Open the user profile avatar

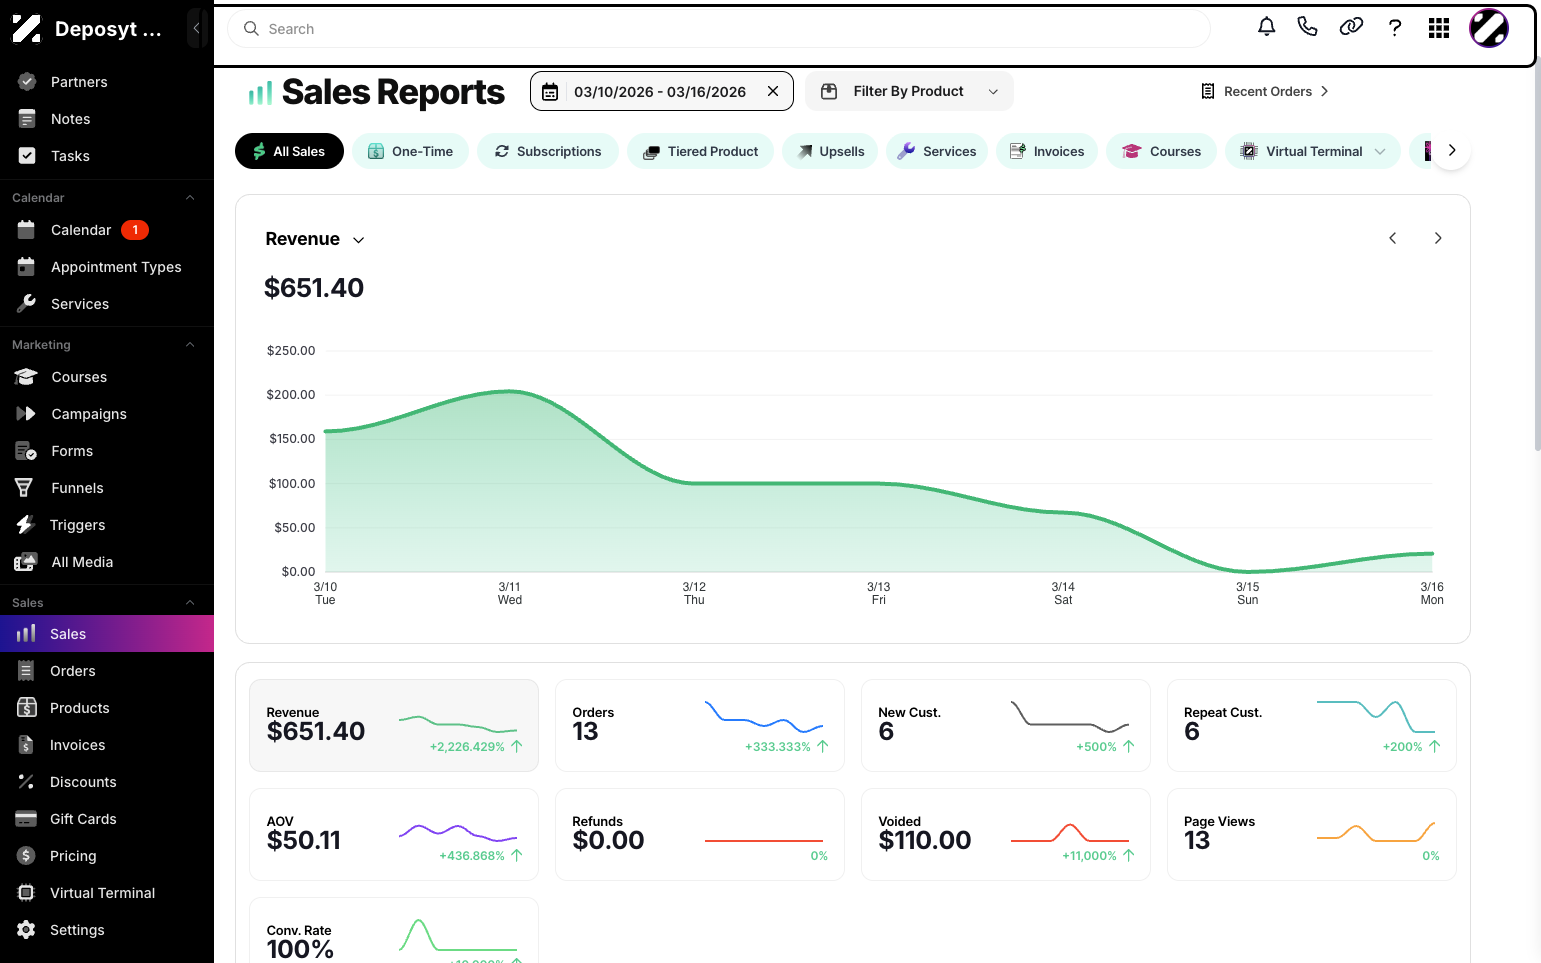[x=1488, y=28]
